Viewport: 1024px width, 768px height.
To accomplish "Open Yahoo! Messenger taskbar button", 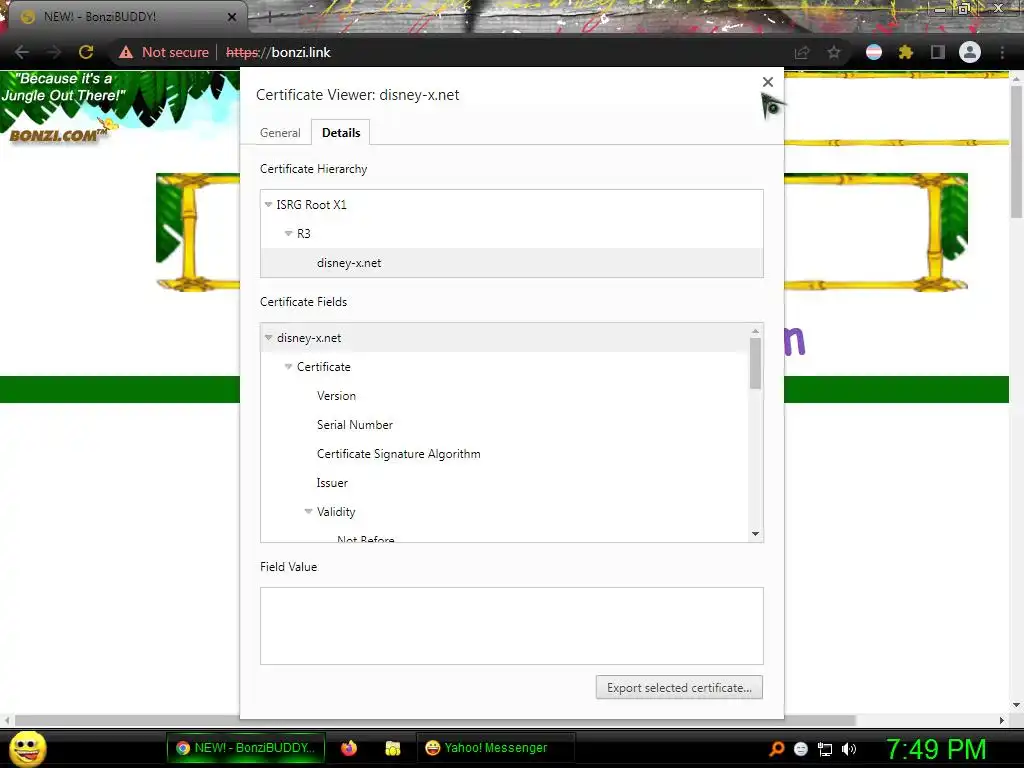I will point(495,748).
